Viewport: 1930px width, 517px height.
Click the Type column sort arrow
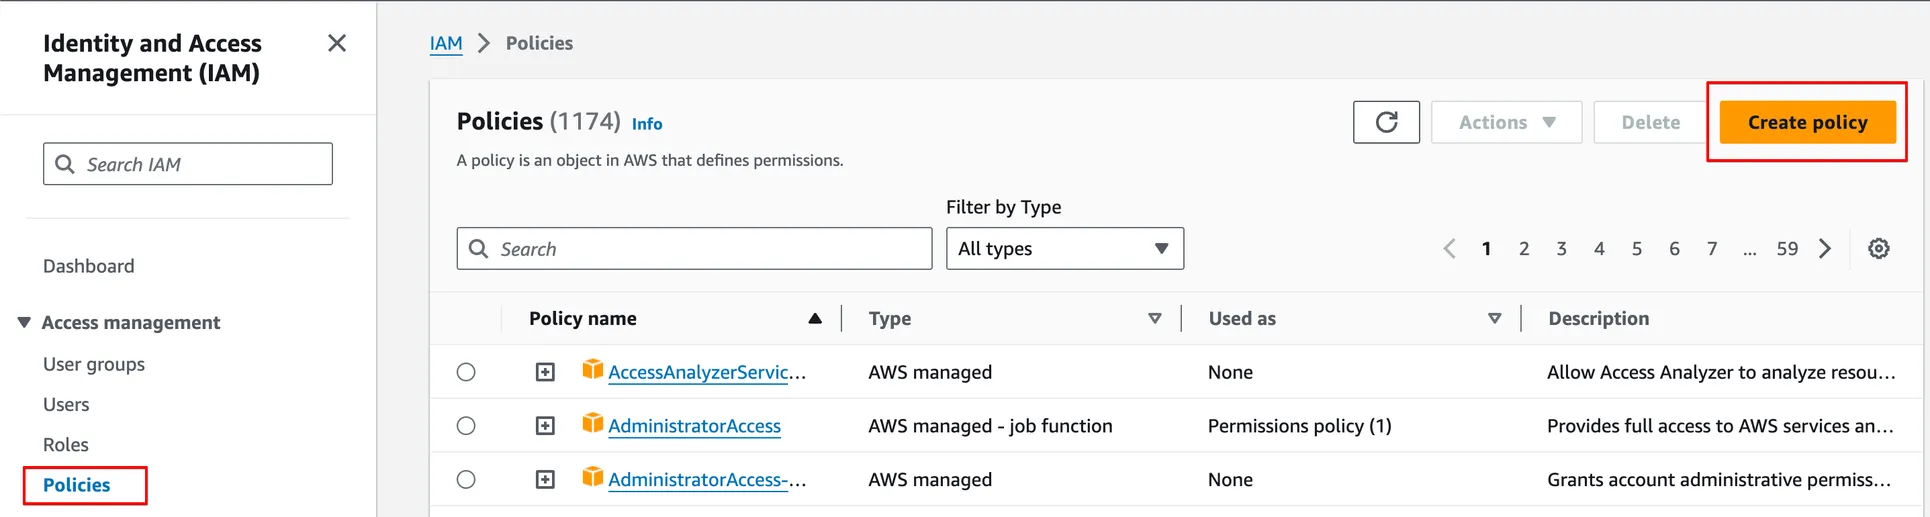coord(1154,319)
